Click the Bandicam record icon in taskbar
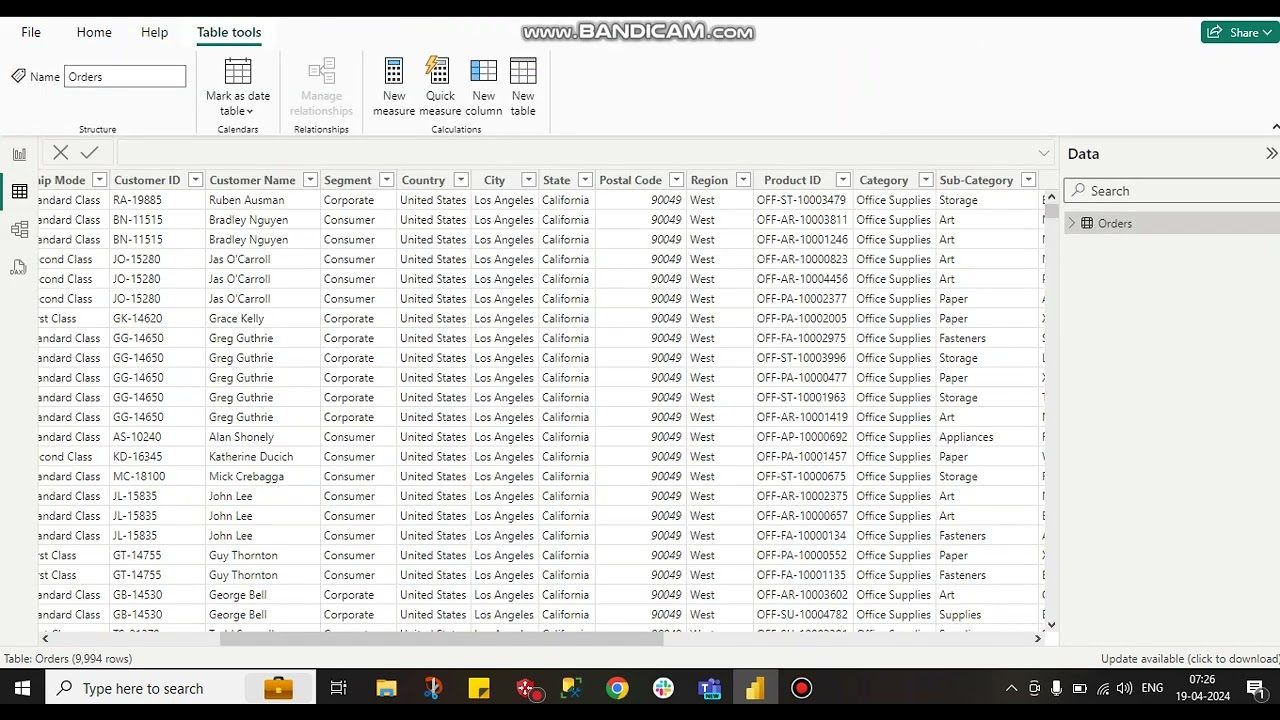 point(801,688)
